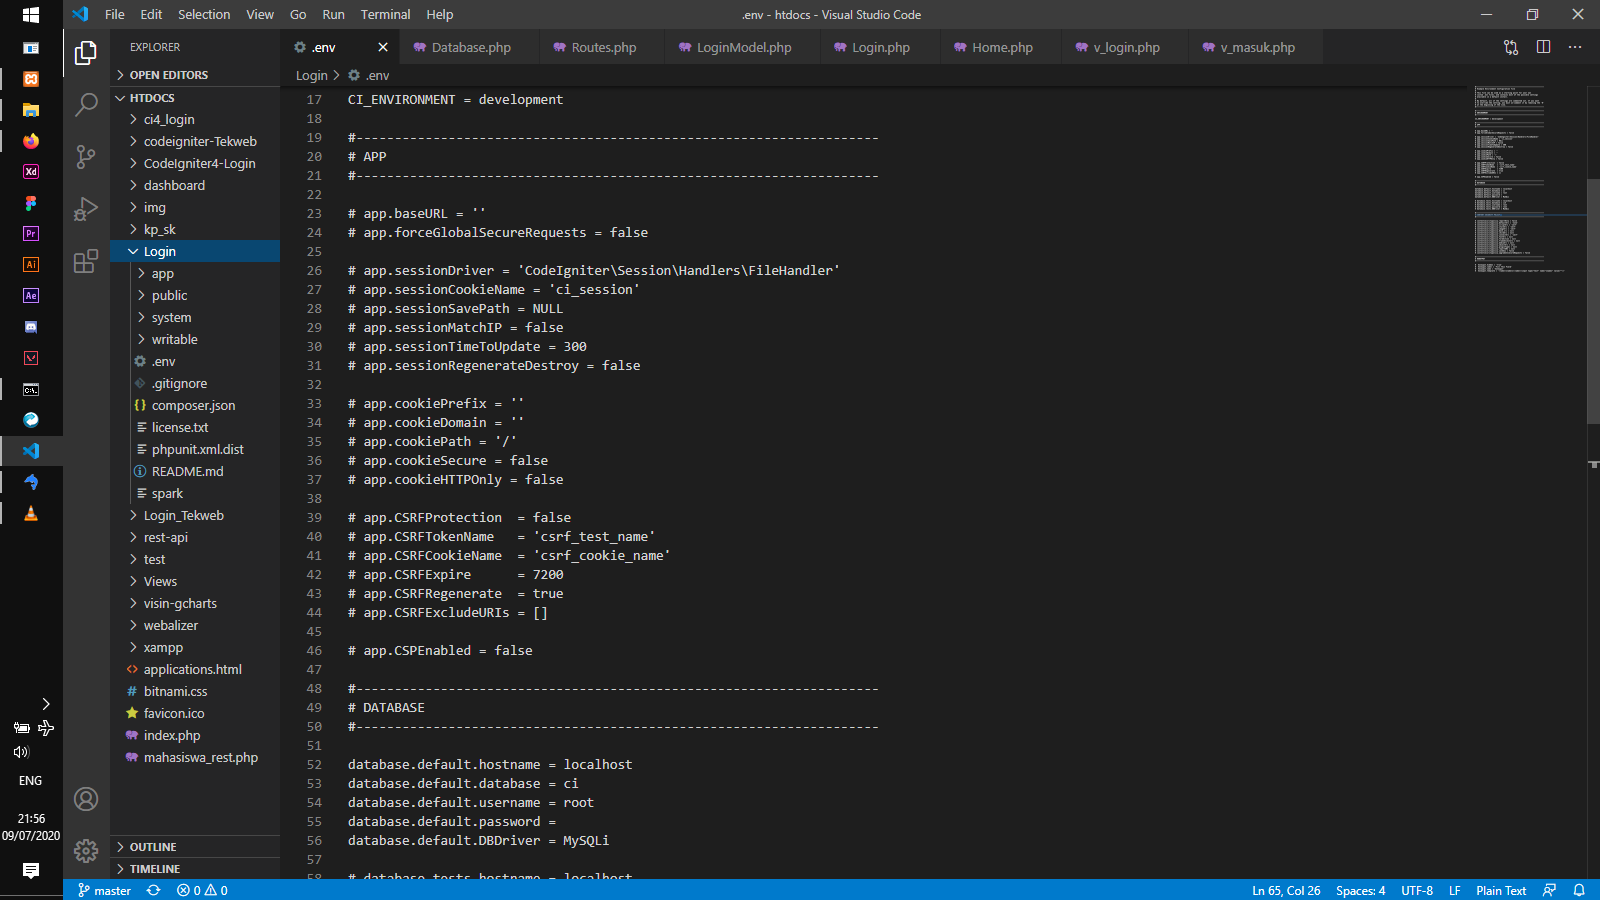
Task: Synchronize changes icon in status bar
Action: click(x=154, y=890)
